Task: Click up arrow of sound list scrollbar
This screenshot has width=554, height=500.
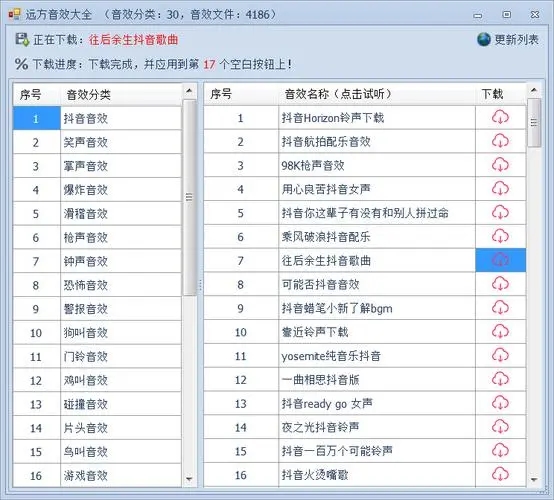Action: (534, 90)
